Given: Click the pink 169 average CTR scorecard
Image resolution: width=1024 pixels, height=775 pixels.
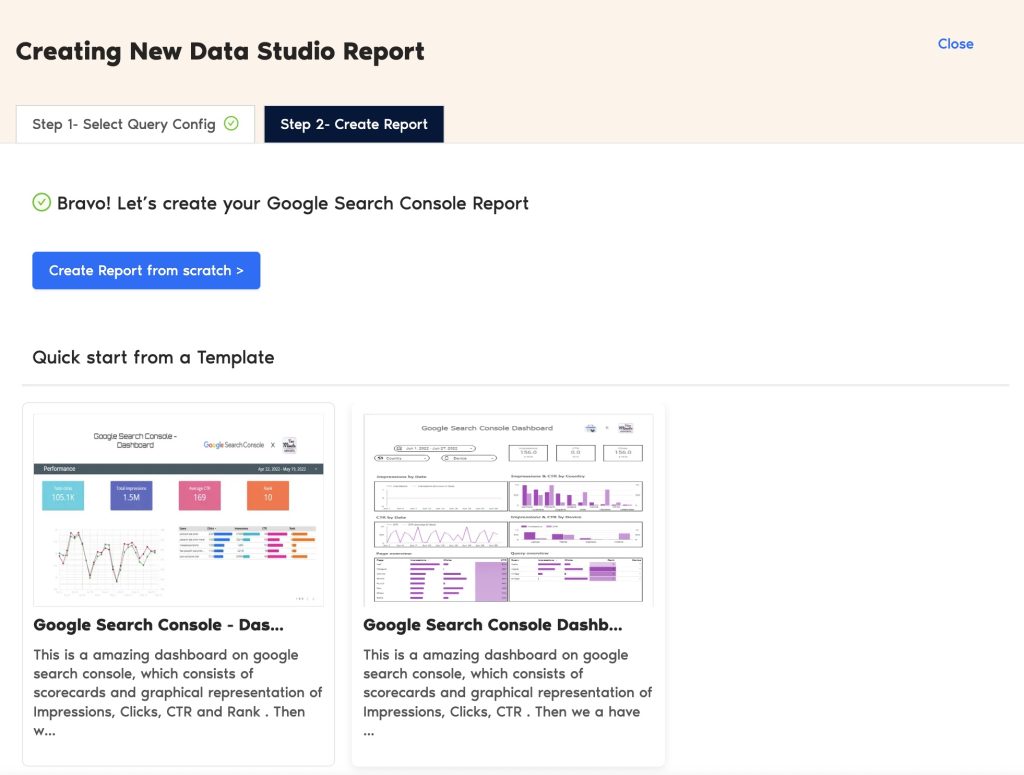Looking at the screenshot, I should pyautogui.click(x=199, y=496).
